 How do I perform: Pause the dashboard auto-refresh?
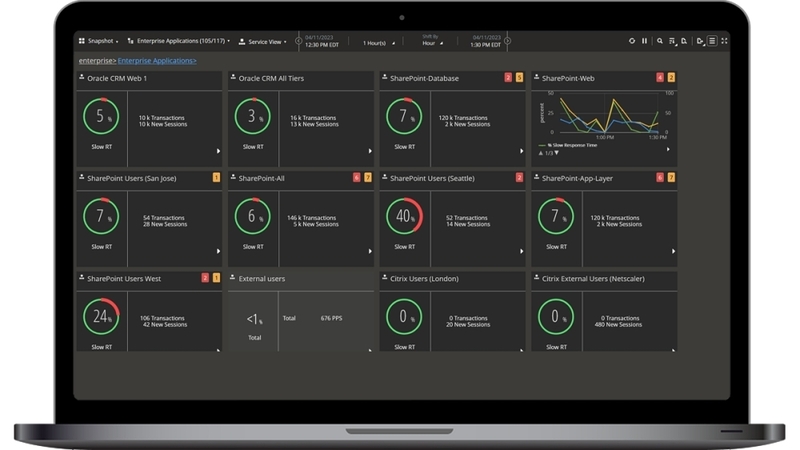pyautogui.click(x=644, y=41)
